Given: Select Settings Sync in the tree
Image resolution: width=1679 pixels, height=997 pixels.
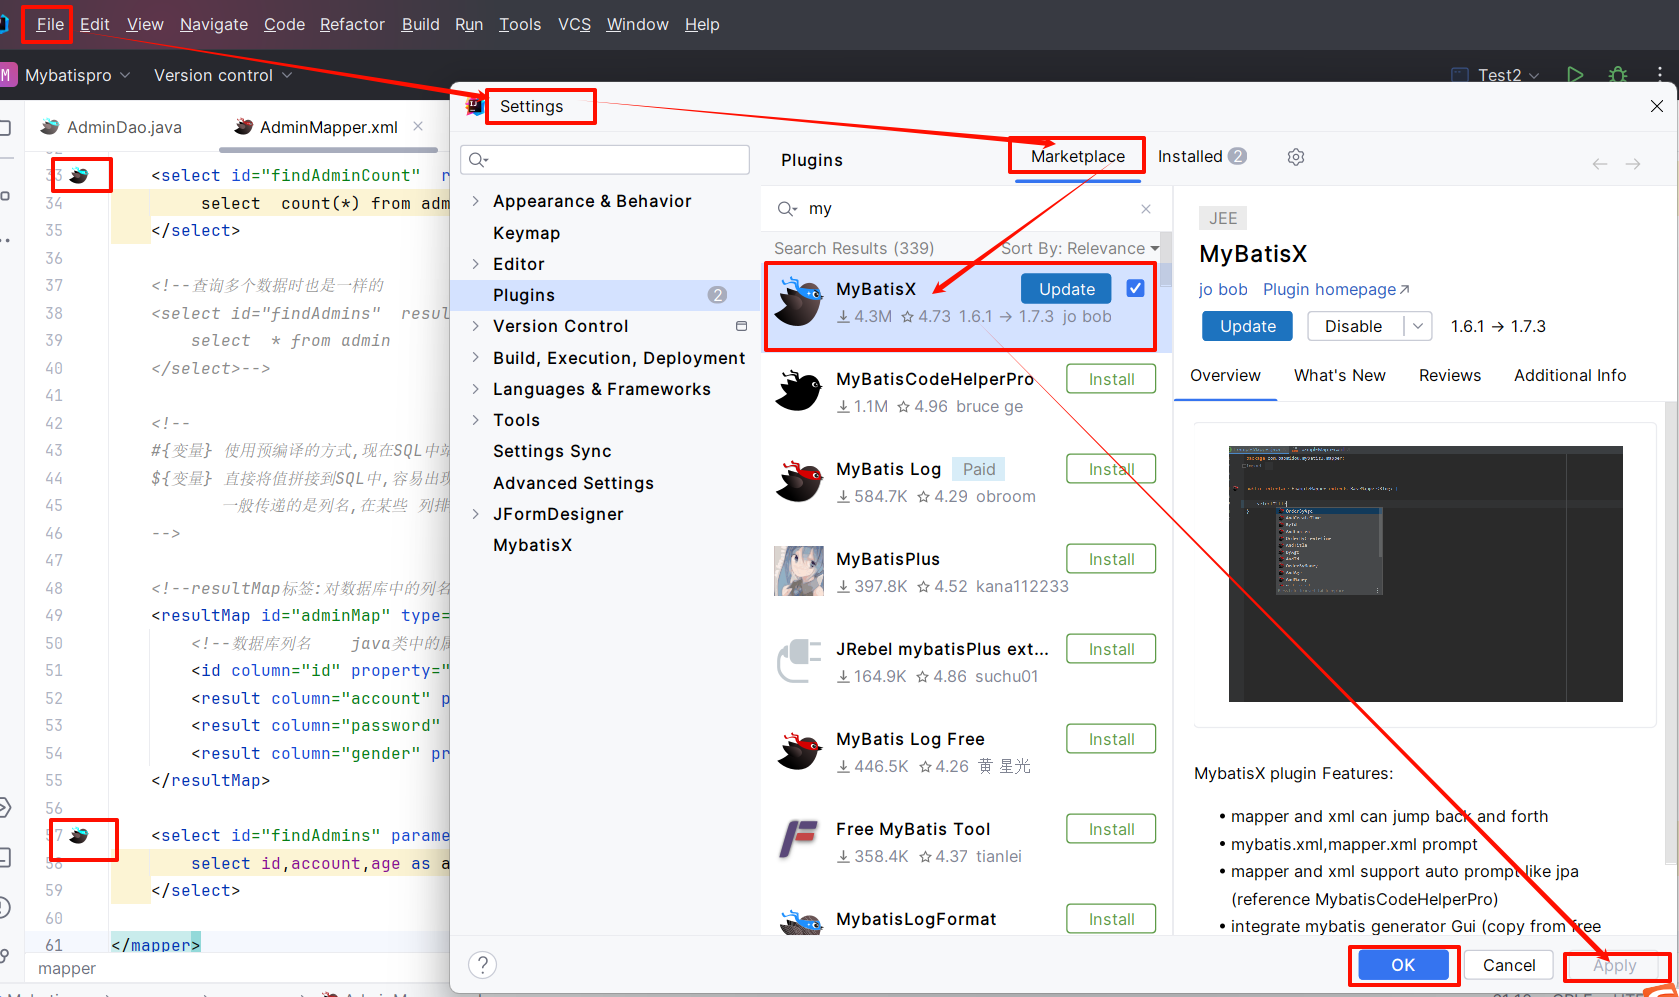Looking at the screenshot, I should coord(552,451).
